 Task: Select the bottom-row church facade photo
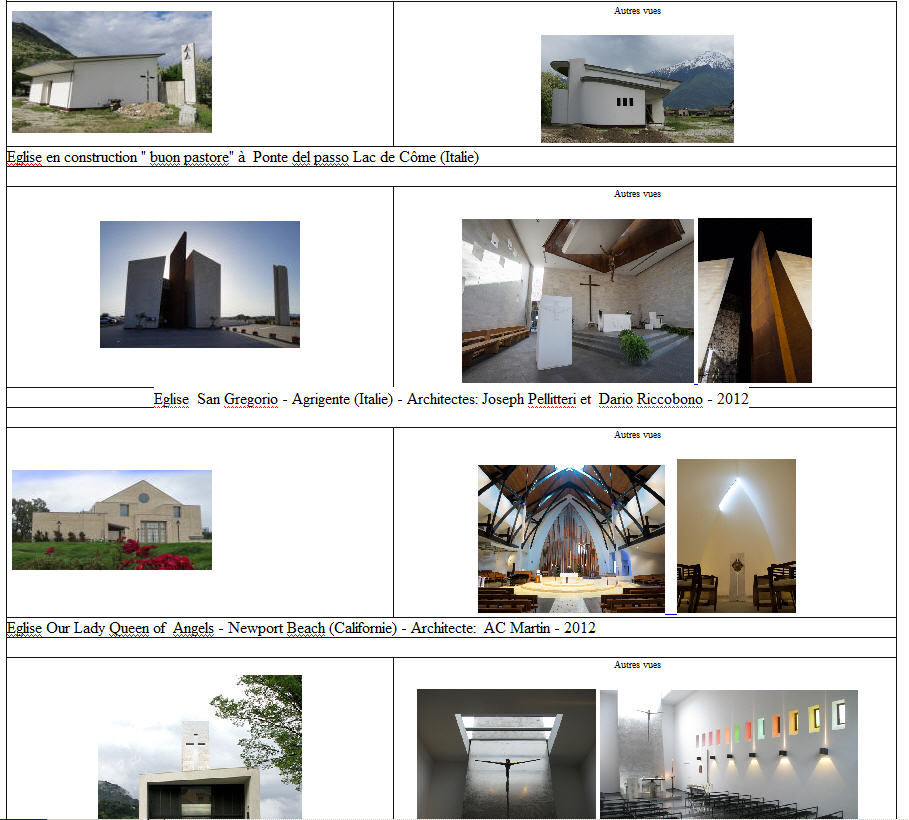tap(200, 747)
